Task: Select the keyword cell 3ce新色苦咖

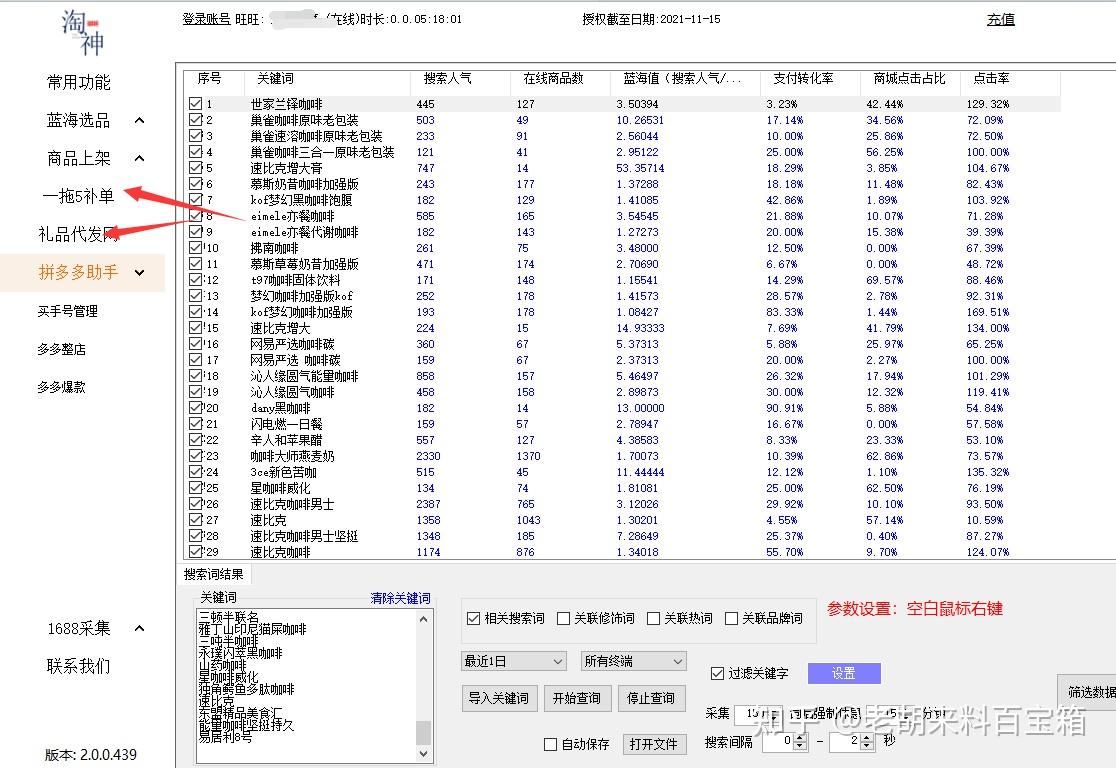Action: click(283, 472)
